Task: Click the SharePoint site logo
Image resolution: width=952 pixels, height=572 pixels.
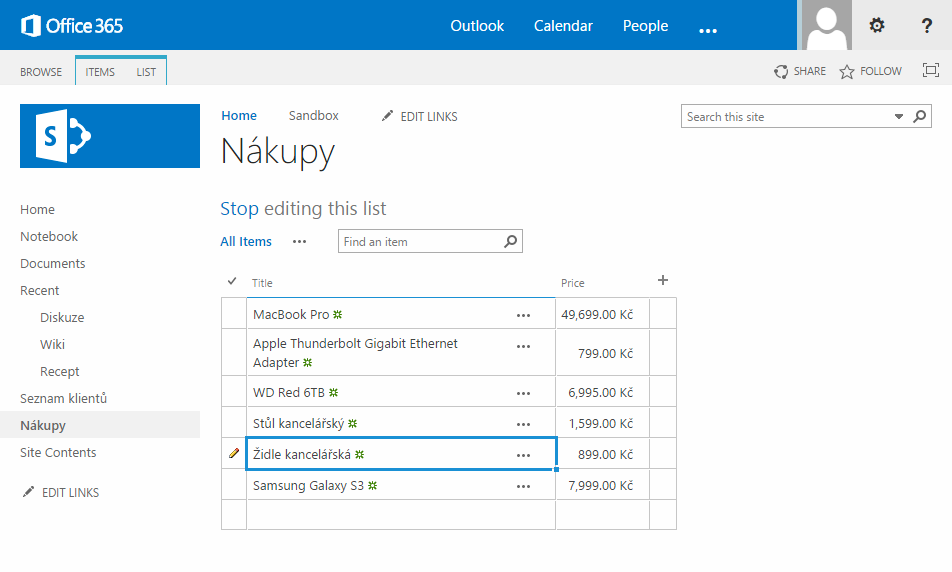Action: coord(110,136)
